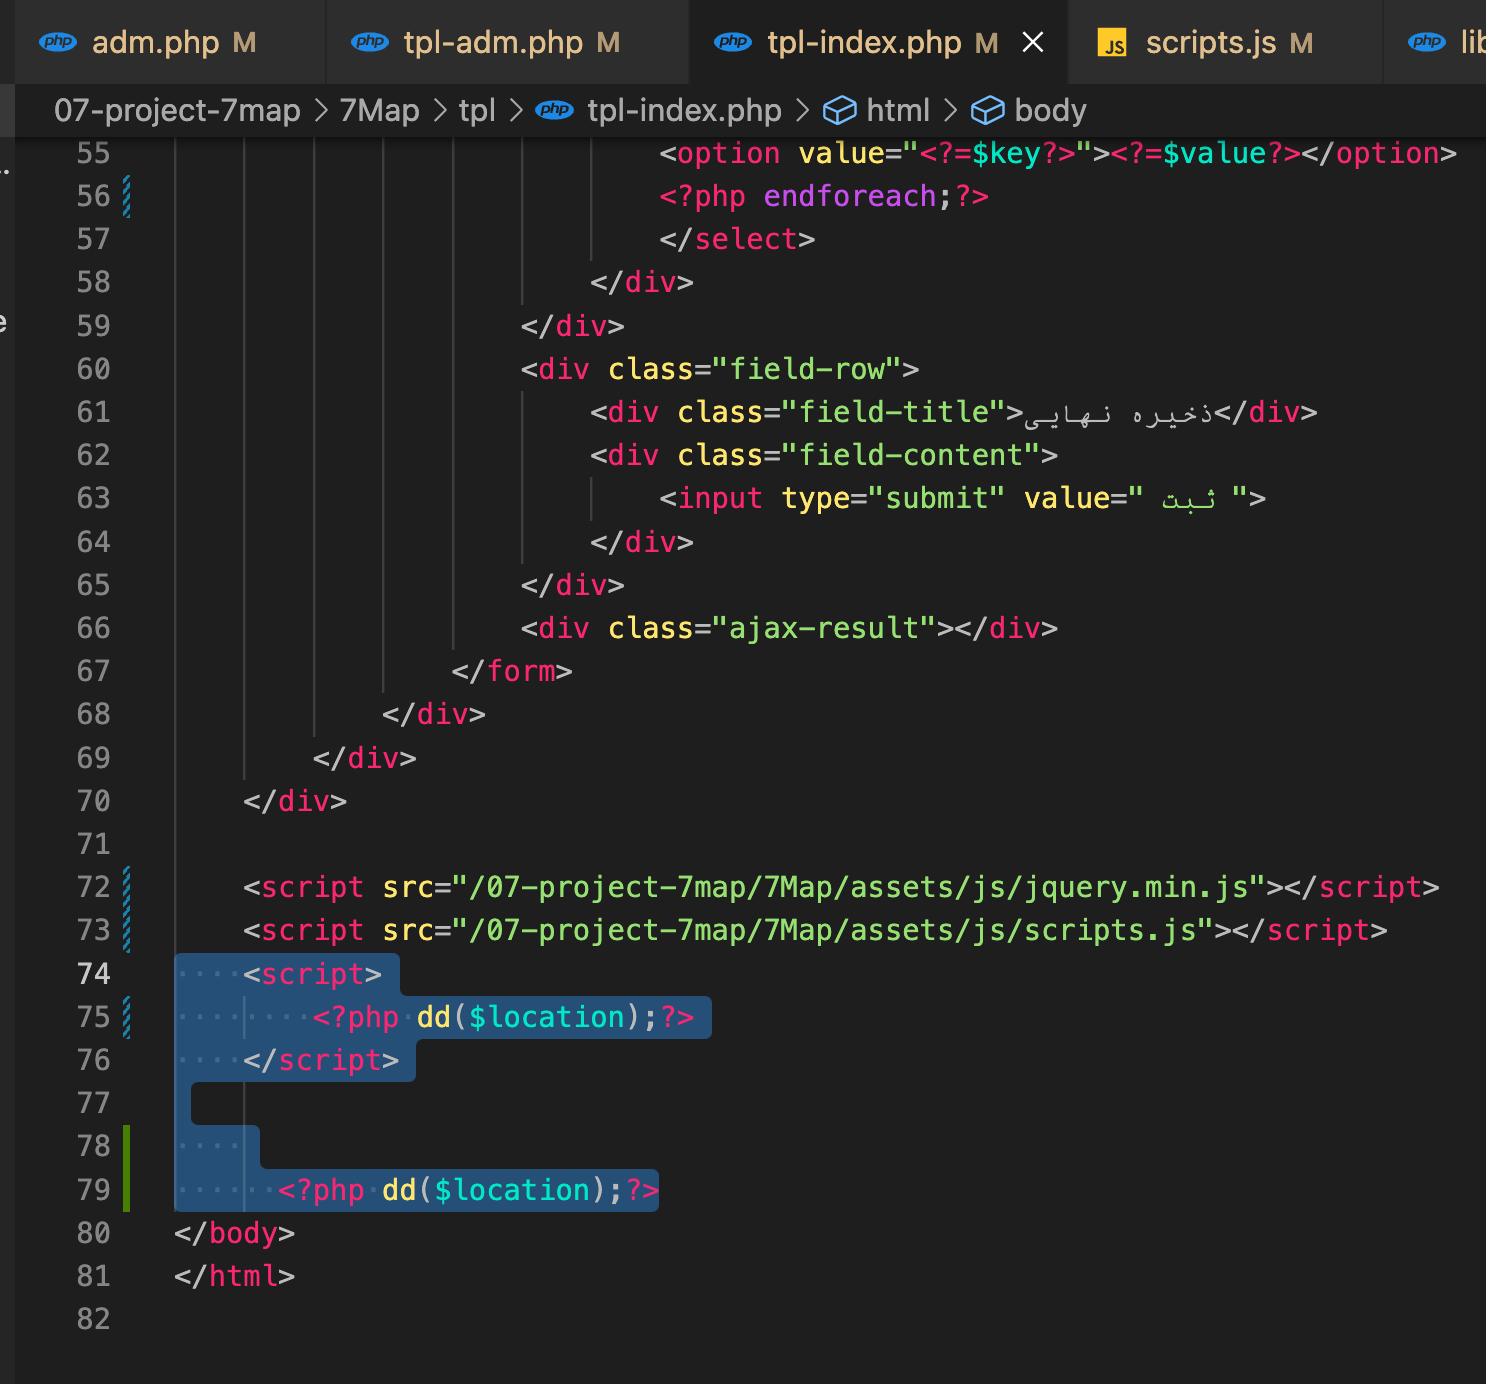Click the field-content class name
The image size is (1486, 1384).
point(911,455)
